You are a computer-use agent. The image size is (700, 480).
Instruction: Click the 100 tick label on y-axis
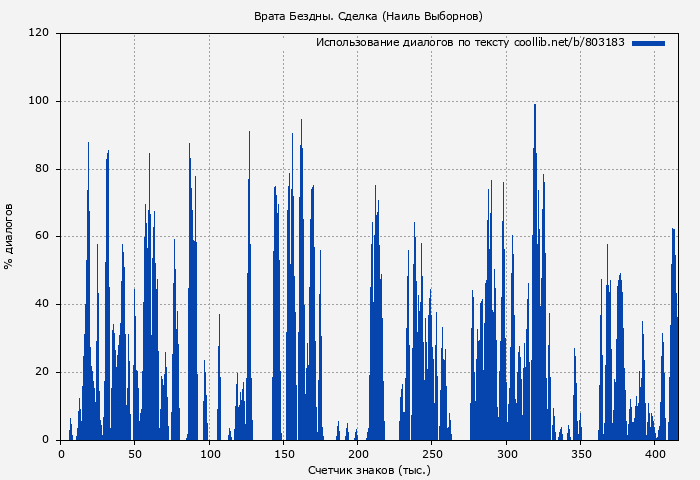(40, 101)
